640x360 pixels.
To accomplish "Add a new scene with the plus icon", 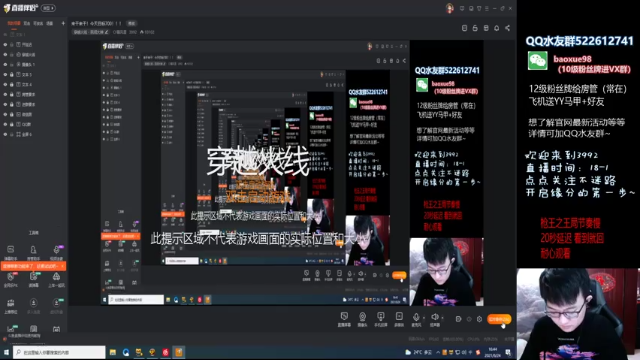I will click(63, 23).
